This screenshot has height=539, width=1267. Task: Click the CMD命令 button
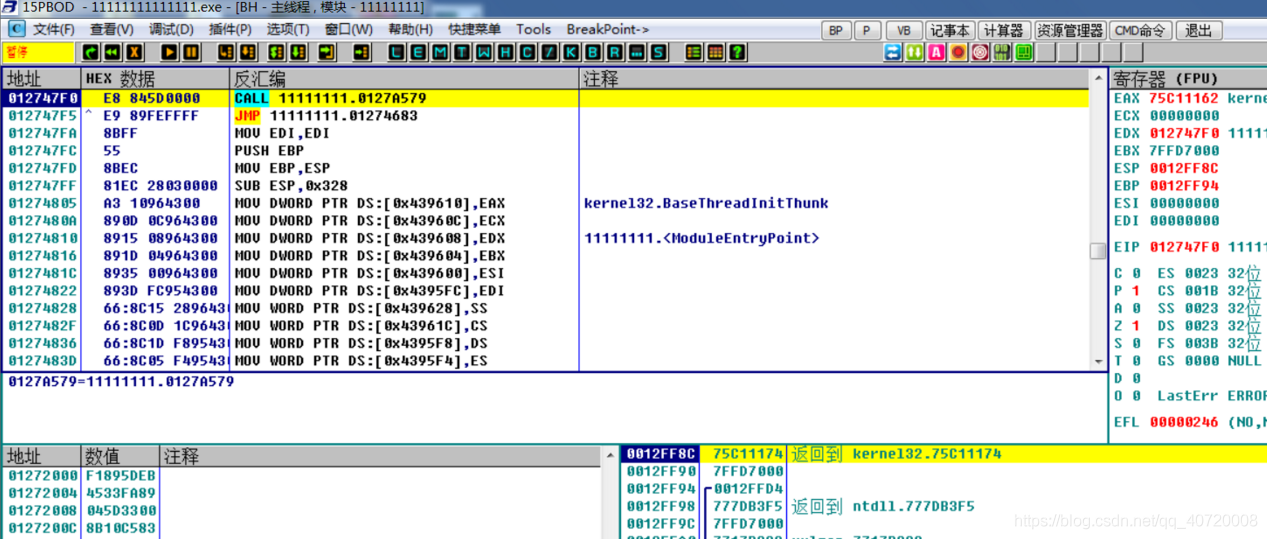coord(1140,31)
